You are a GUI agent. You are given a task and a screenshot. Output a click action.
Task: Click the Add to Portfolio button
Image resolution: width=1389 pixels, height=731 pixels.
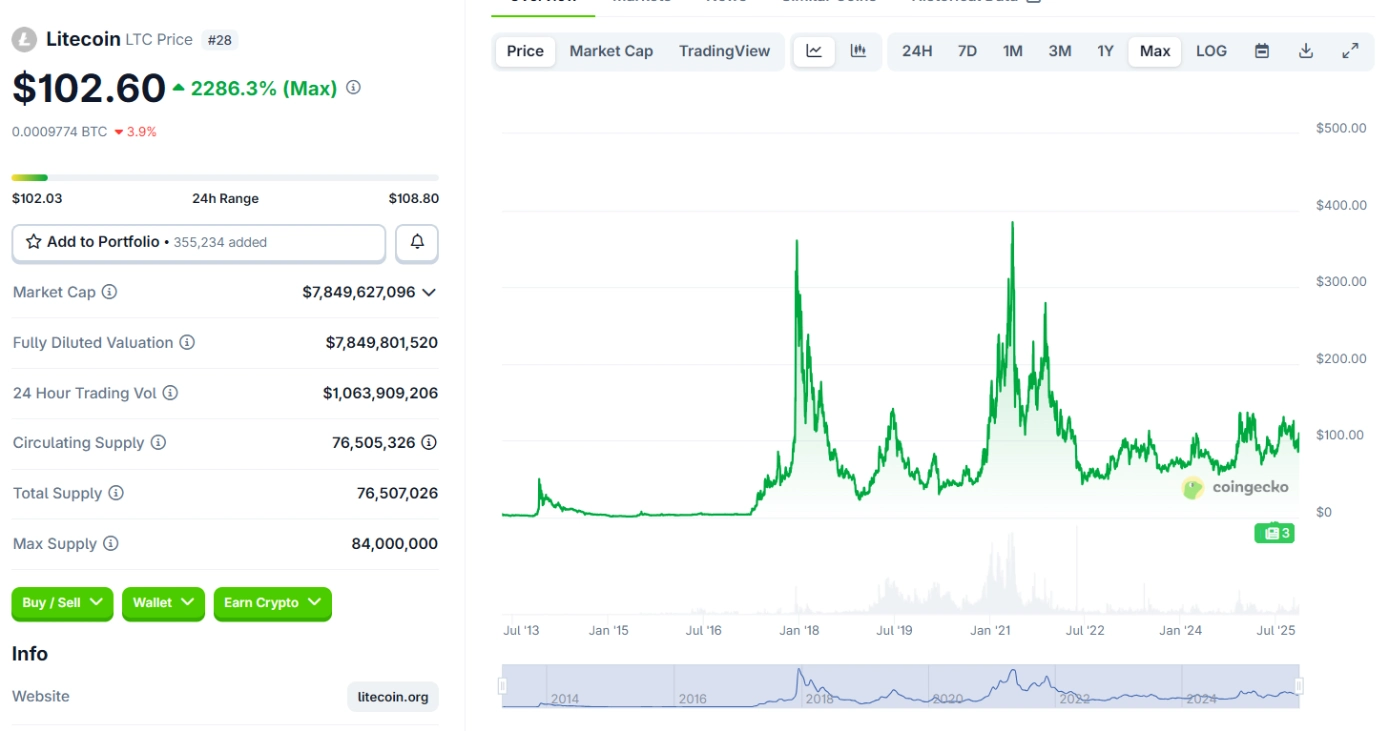pyautogui.click(x=198, y=242)
